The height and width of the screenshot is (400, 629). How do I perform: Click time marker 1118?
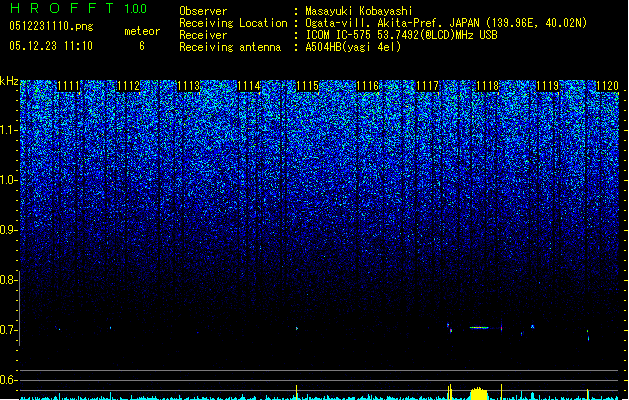pos(488,86)
